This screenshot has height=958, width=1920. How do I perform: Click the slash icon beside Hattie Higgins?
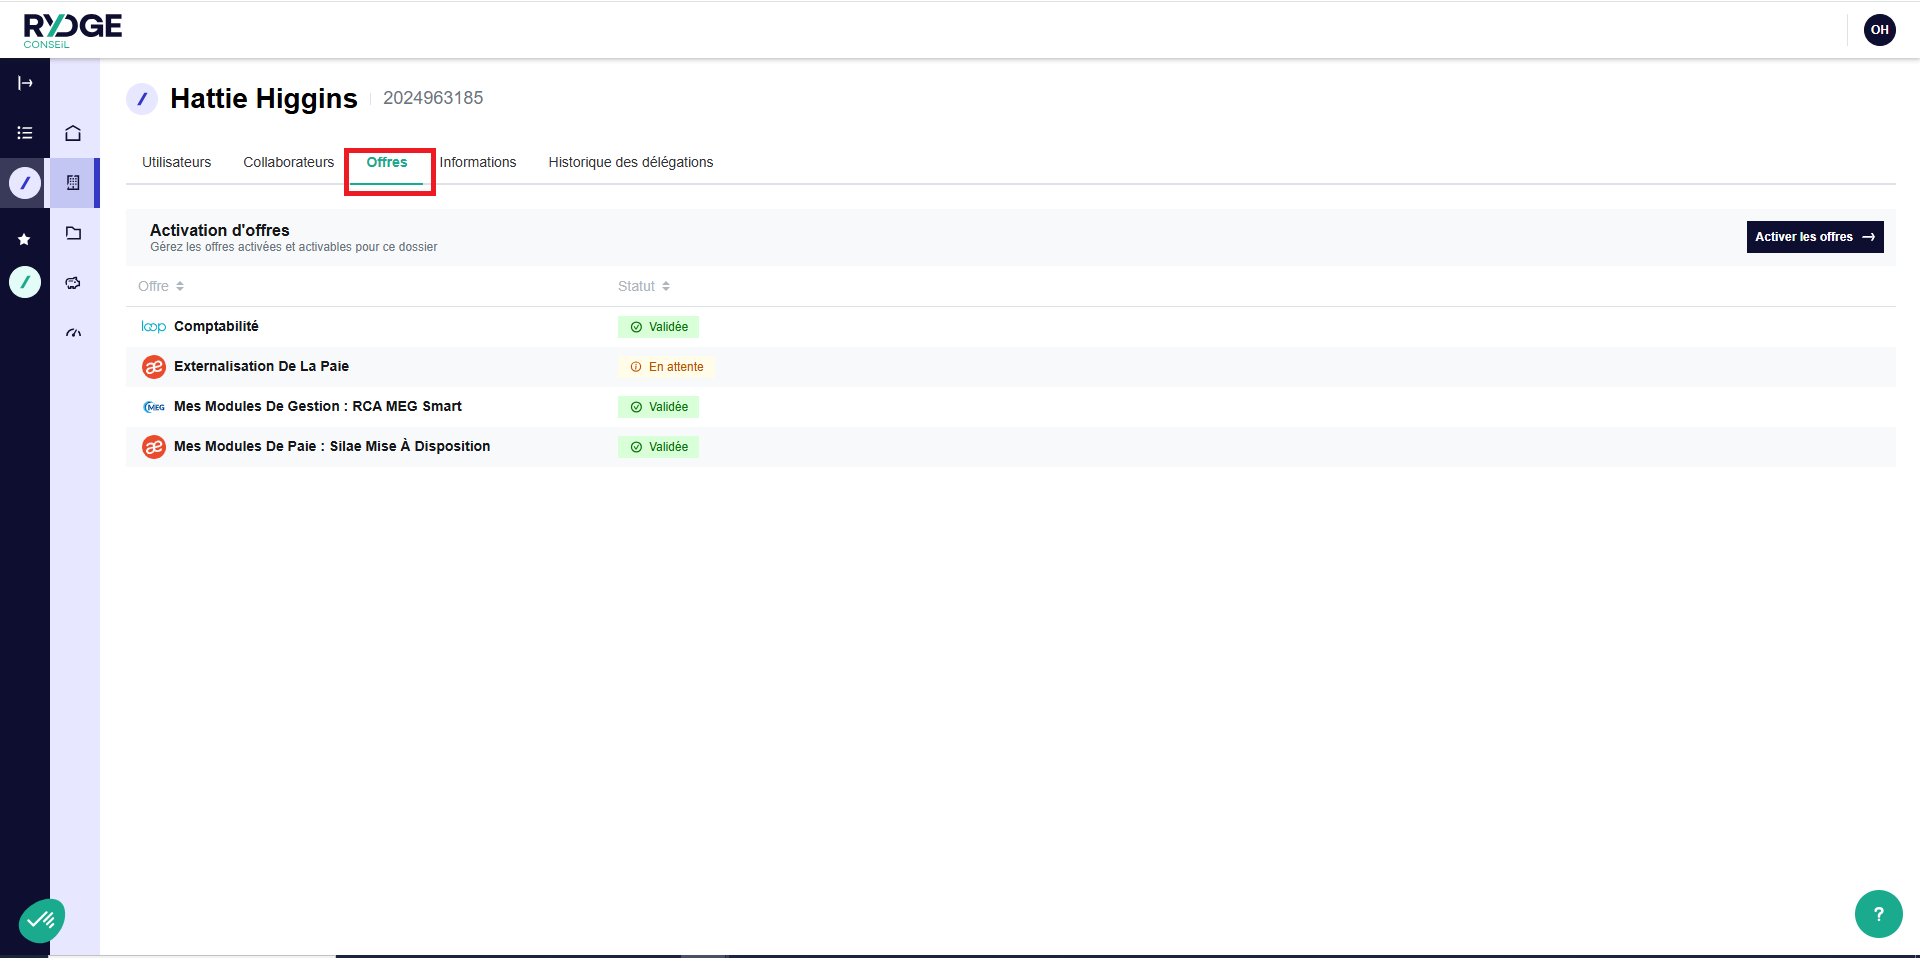point(142,99)
